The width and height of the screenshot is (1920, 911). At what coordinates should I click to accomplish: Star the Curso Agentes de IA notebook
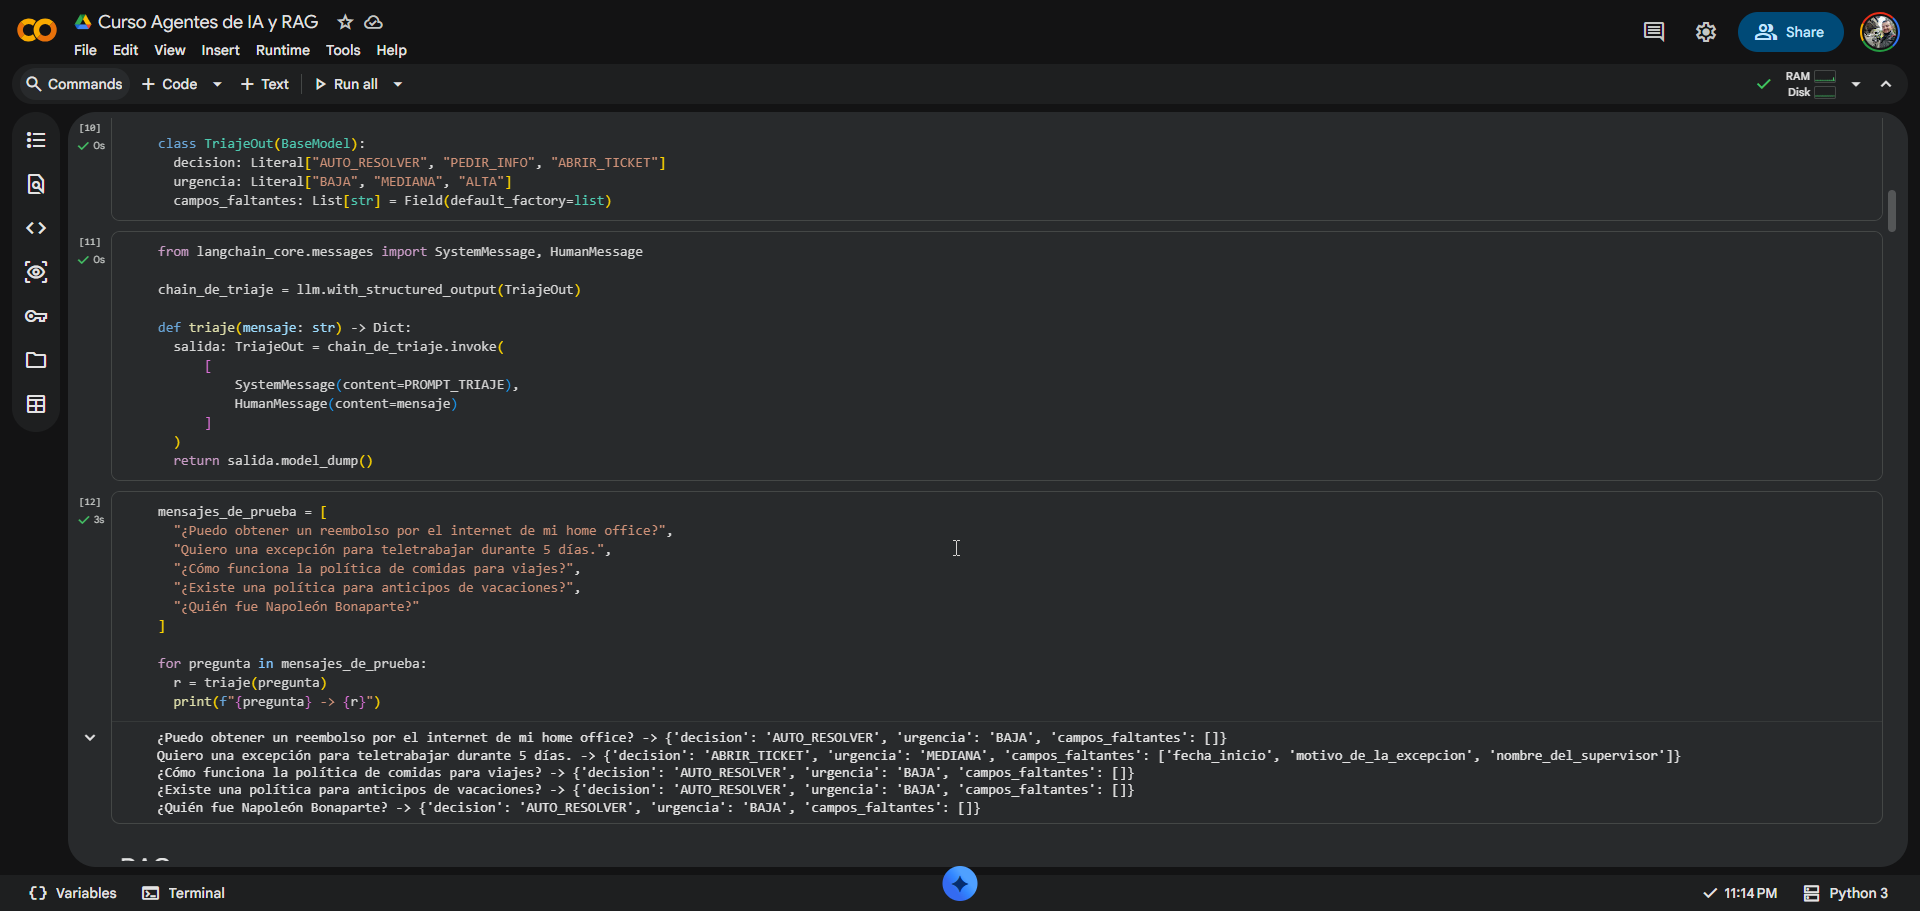[345, 22]
